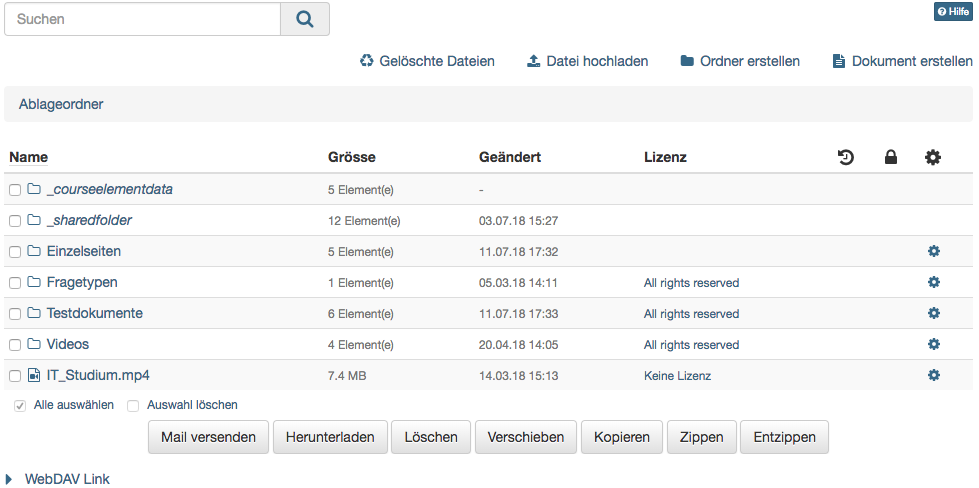Click the version history column icon
This screenshot has height=488, width=979.
click(x=845, y=157)
